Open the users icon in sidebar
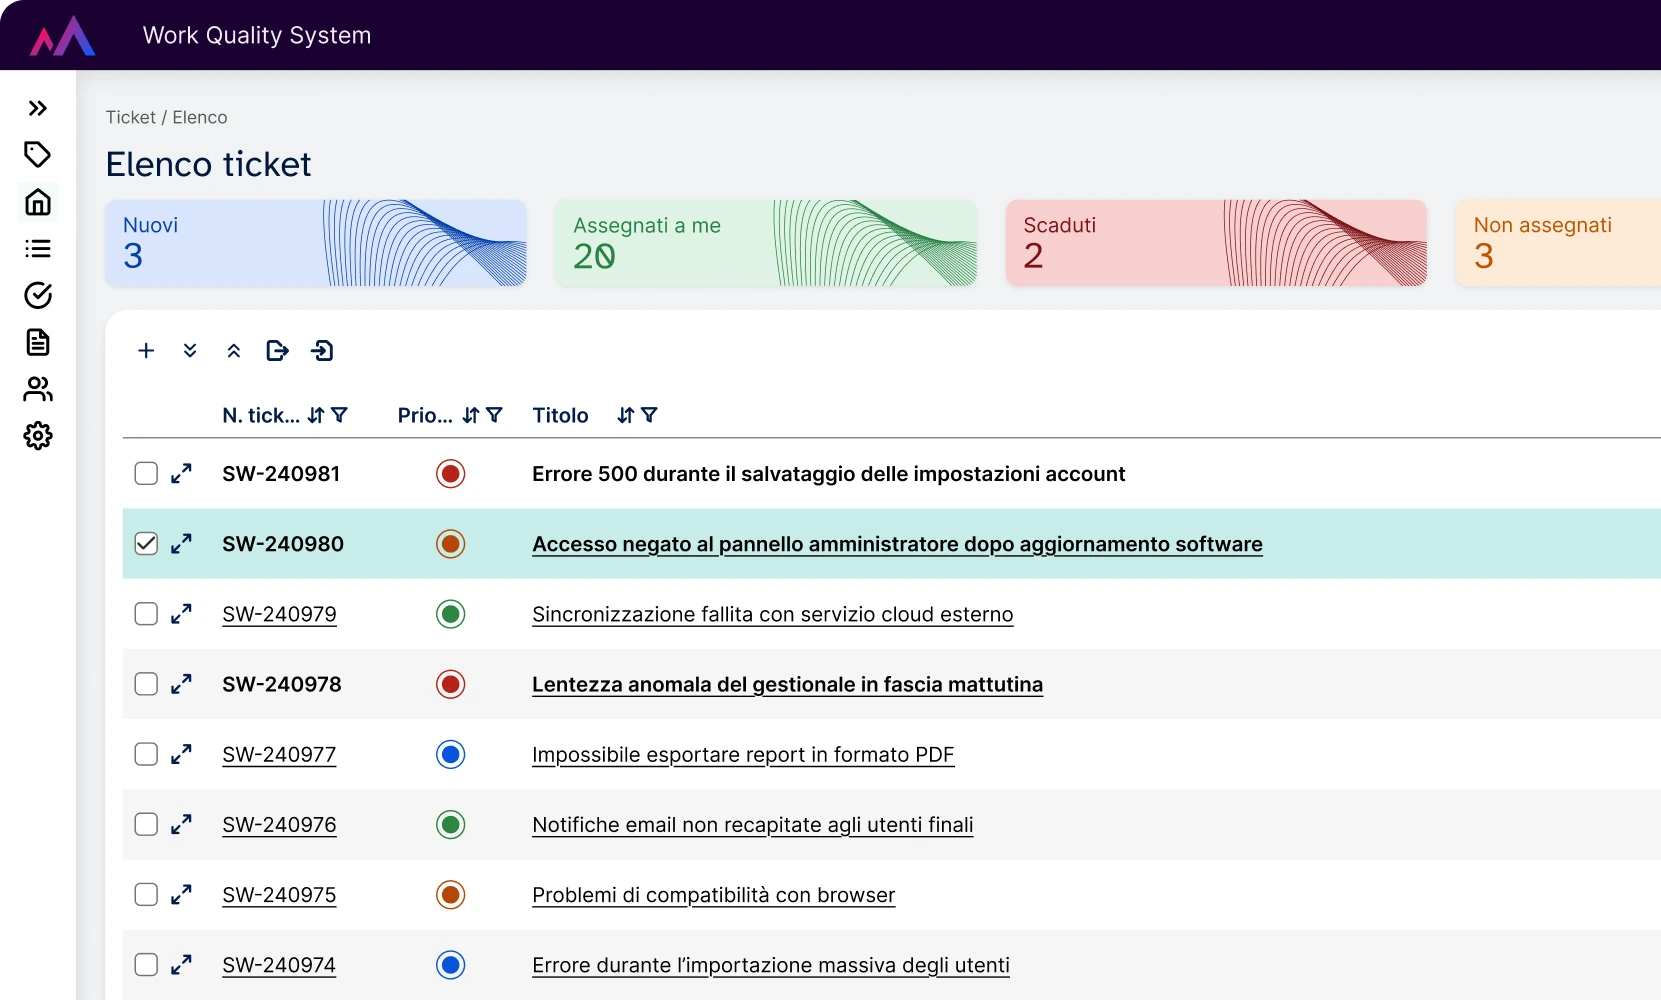This screenshot has height=1000, width=1661. coord(38,389)
